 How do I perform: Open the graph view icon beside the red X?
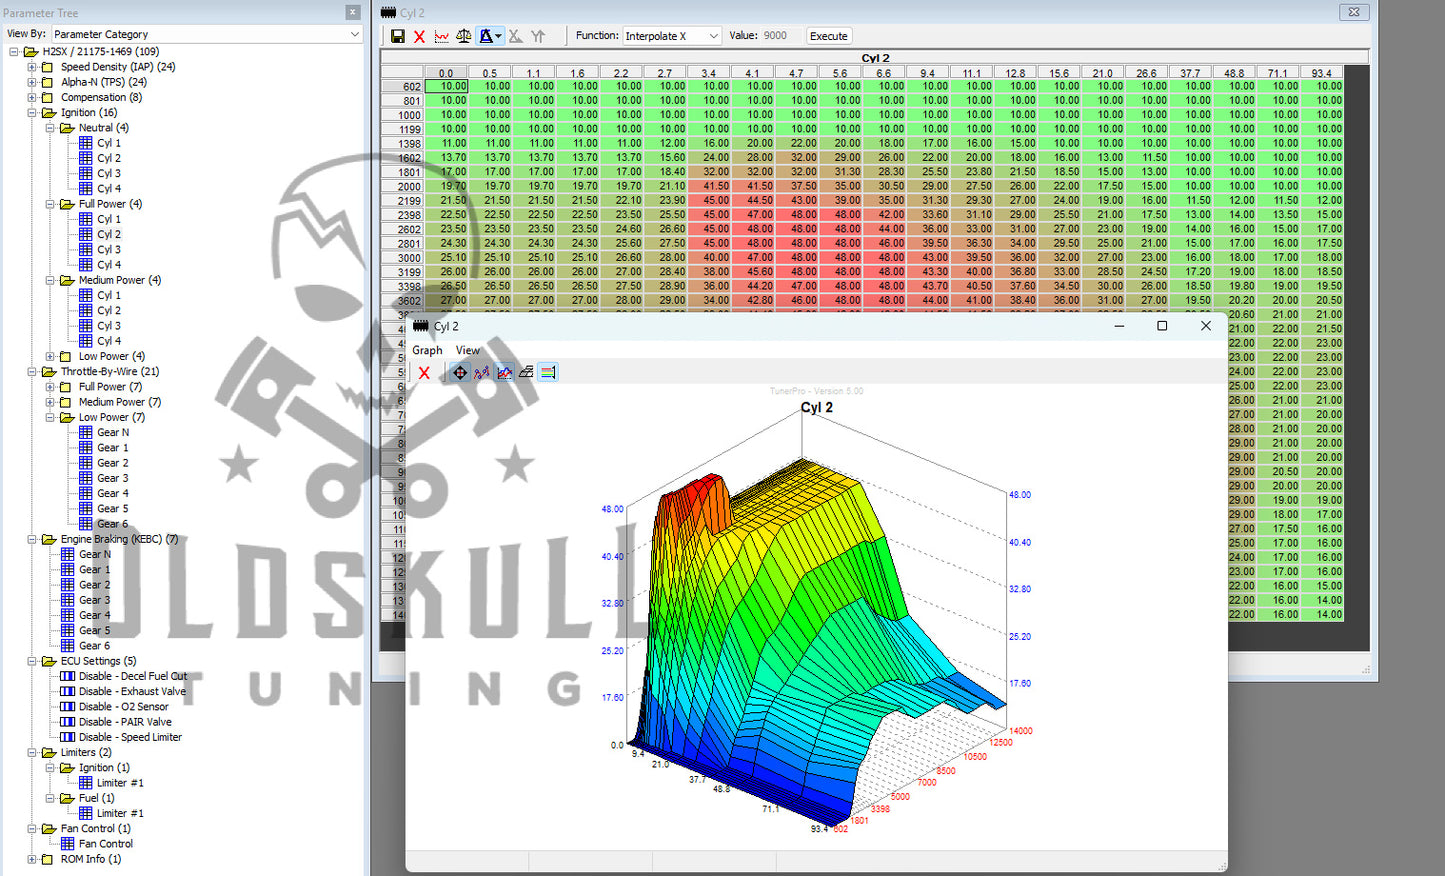point(441,36)
